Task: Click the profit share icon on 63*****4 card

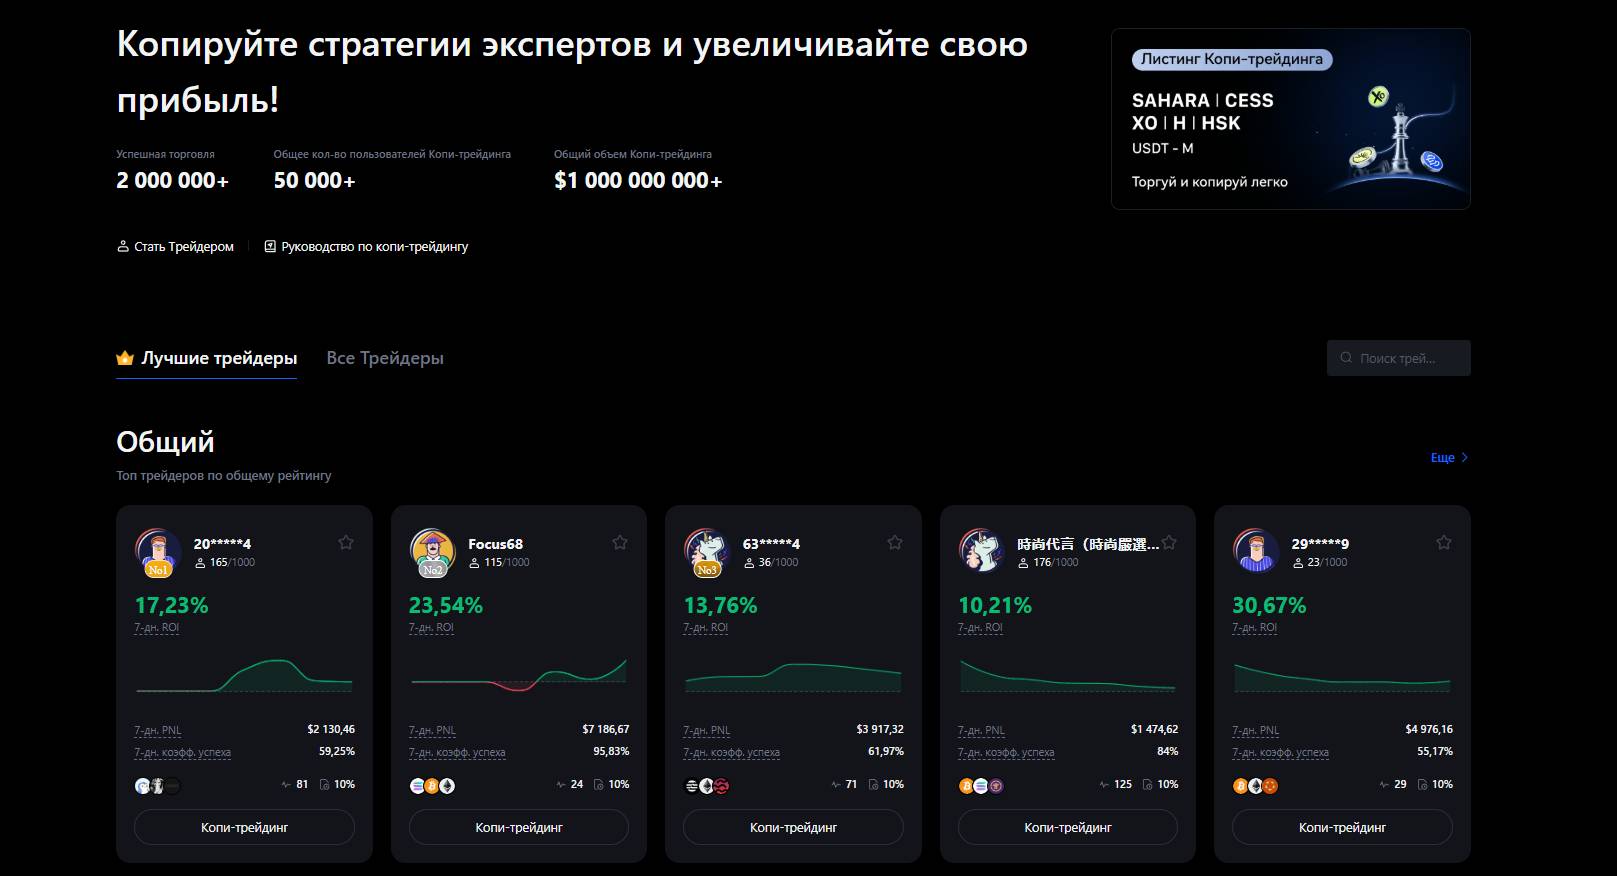Action: click(x=873, y=785)
